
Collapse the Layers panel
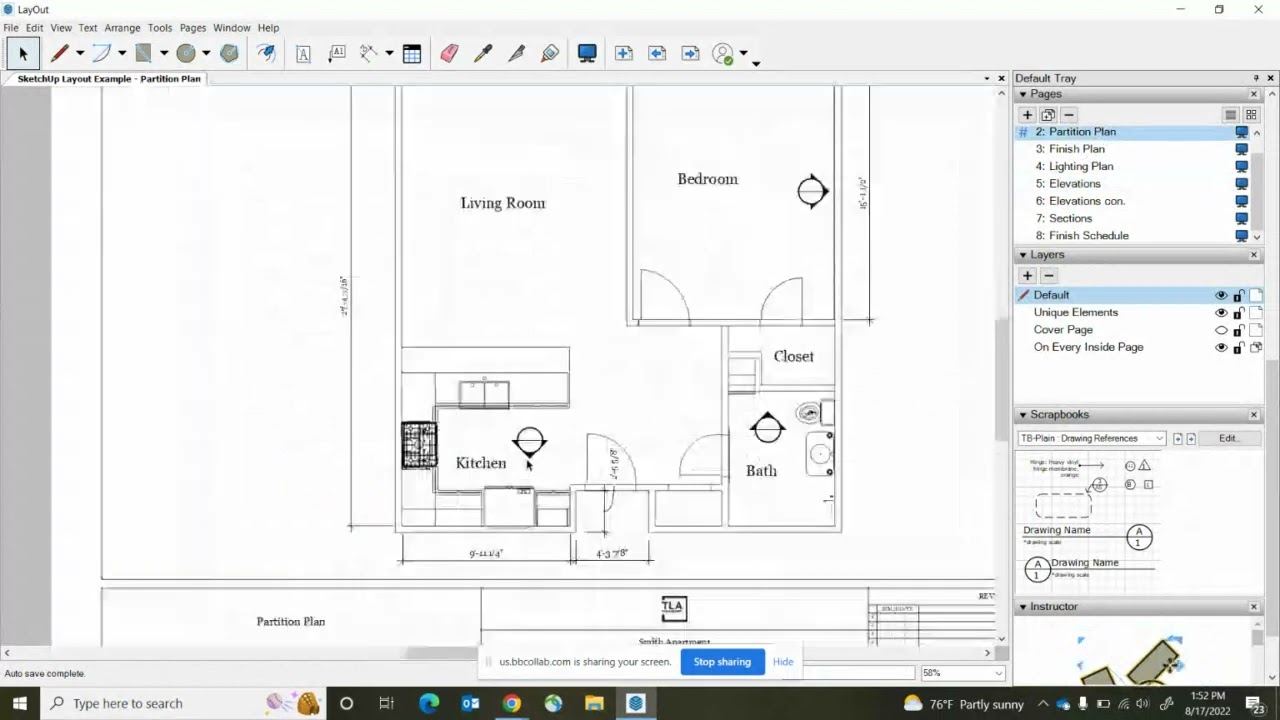click(1023, 255)
